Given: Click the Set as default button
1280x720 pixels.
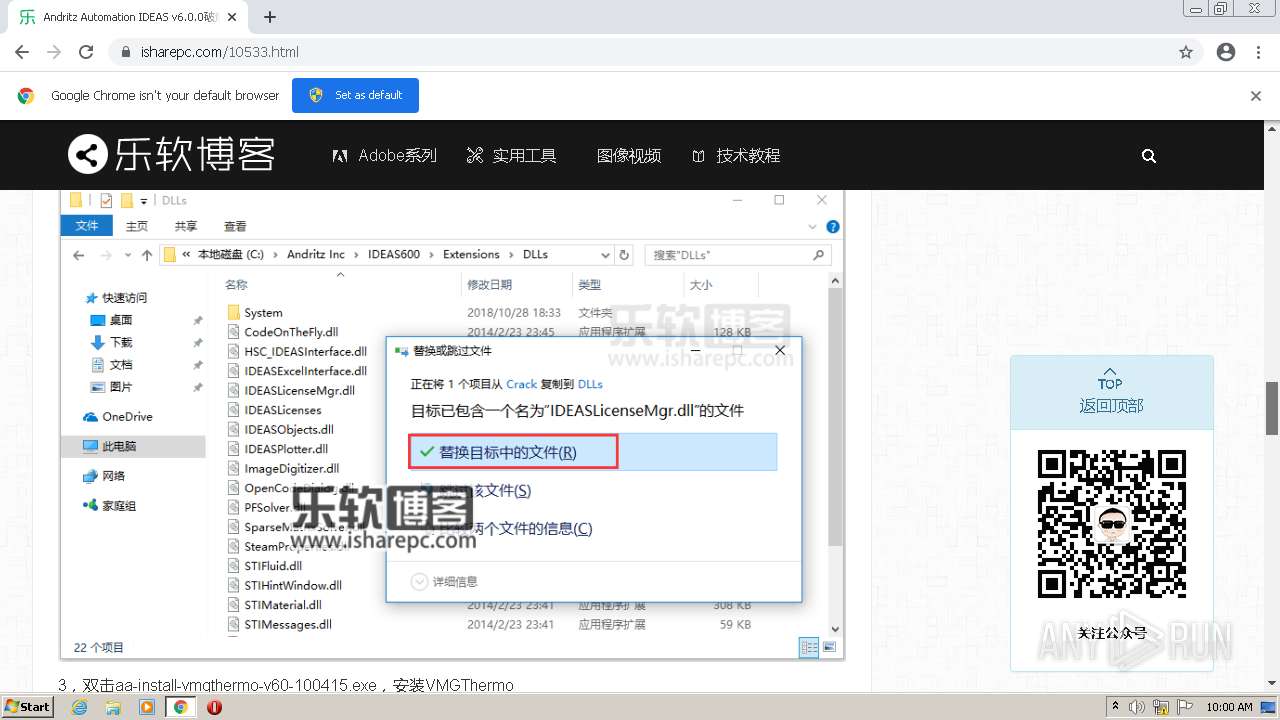Looking at the screenshot, I should click(x=355, y=95).
